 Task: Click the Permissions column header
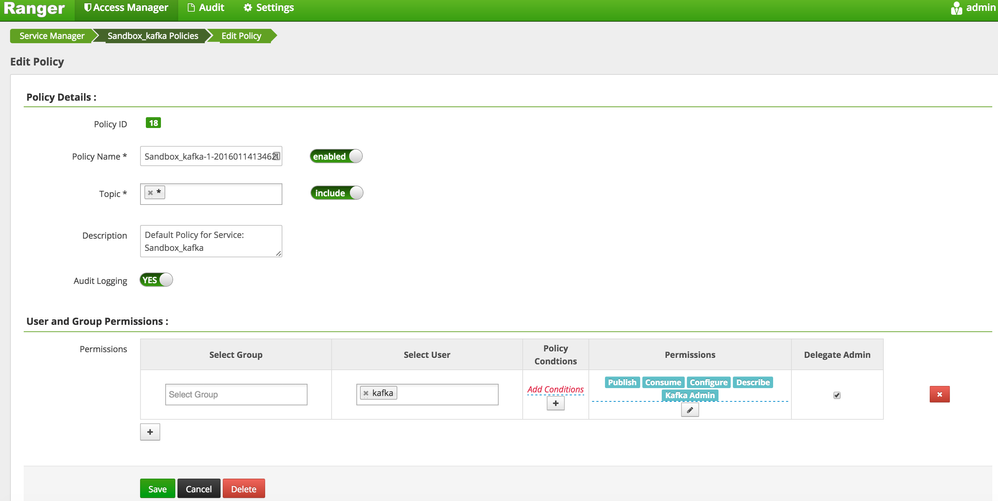pos(690,355)
